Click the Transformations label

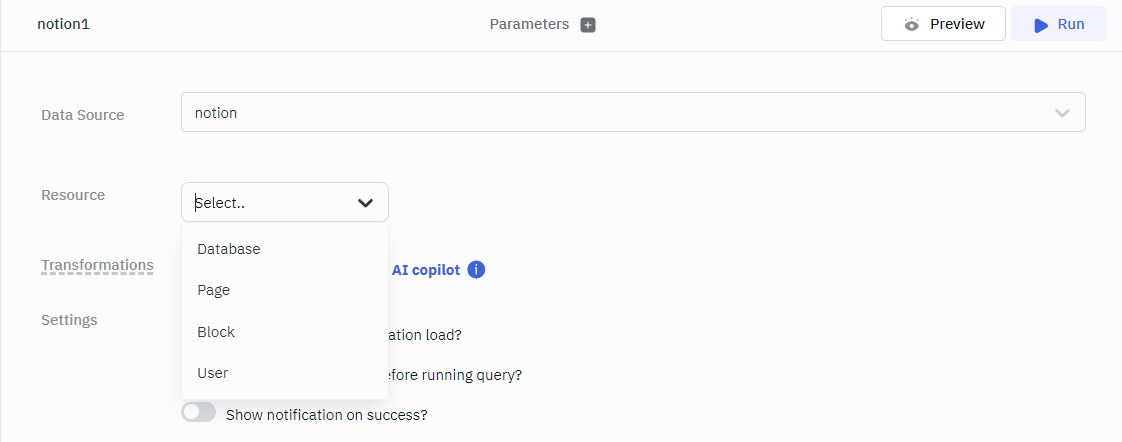(x=97, y=265)
